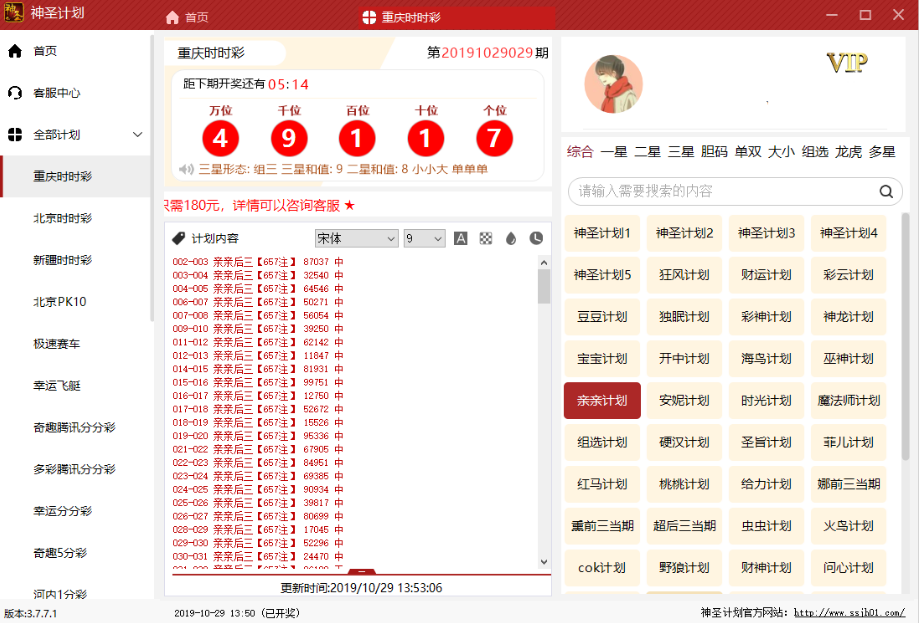Click the checkerboard background icon

click(486, 238)
